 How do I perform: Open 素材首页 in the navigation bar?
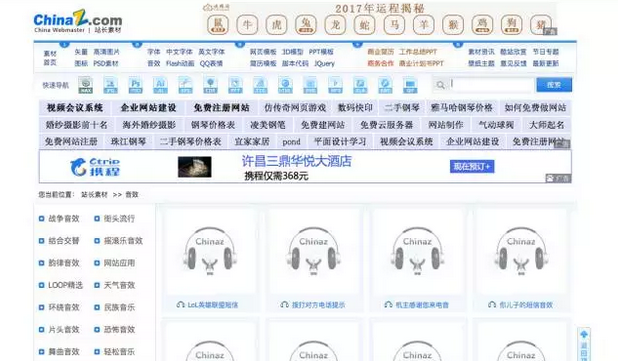(x=50, y=58)
